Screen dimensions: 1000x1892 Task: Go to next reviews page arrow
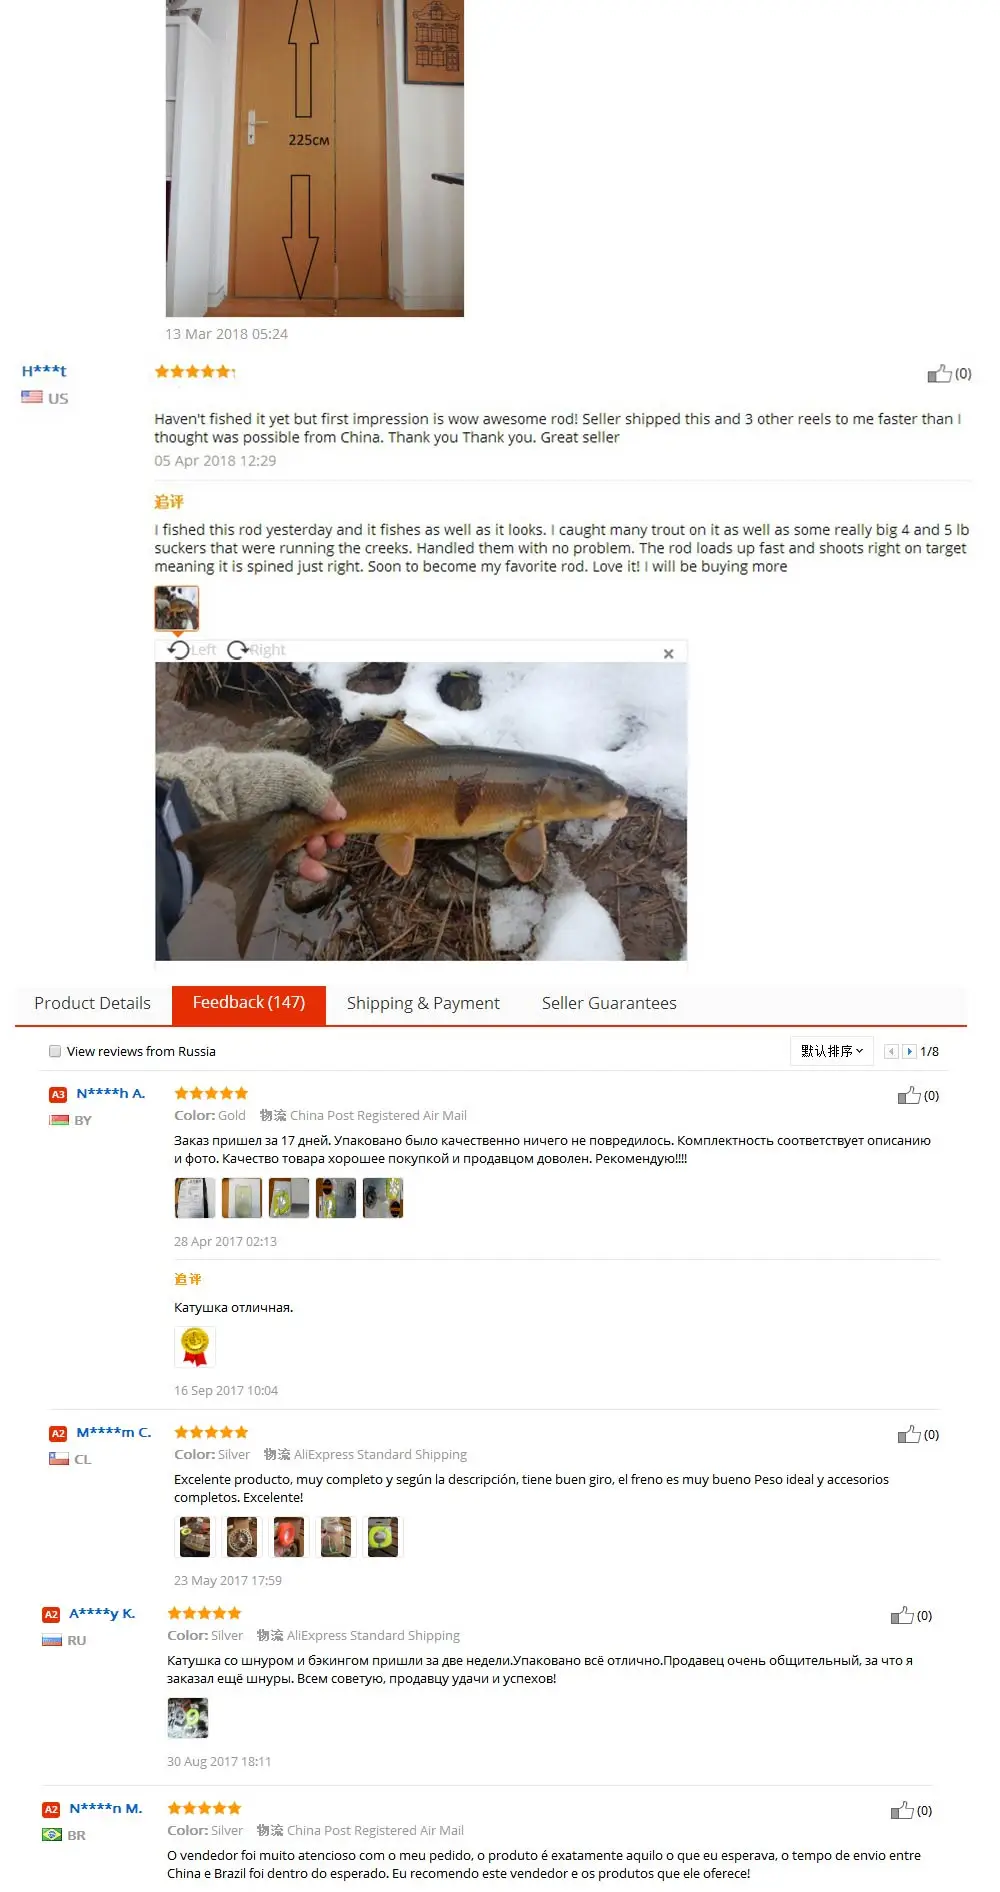909,1051
